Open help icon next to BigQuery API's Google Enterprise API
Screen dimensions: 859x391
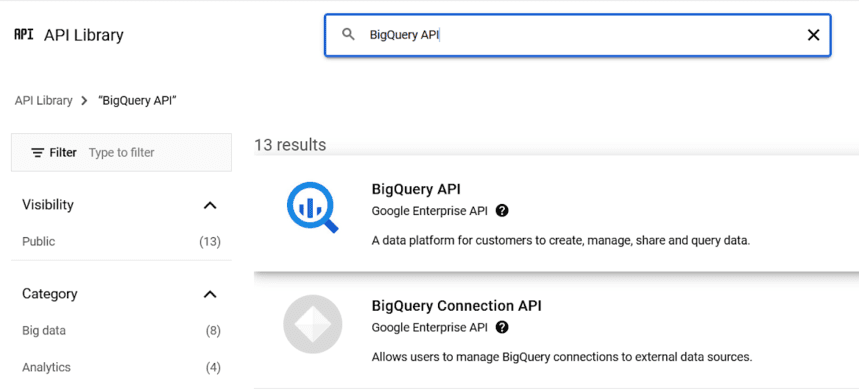502,211
